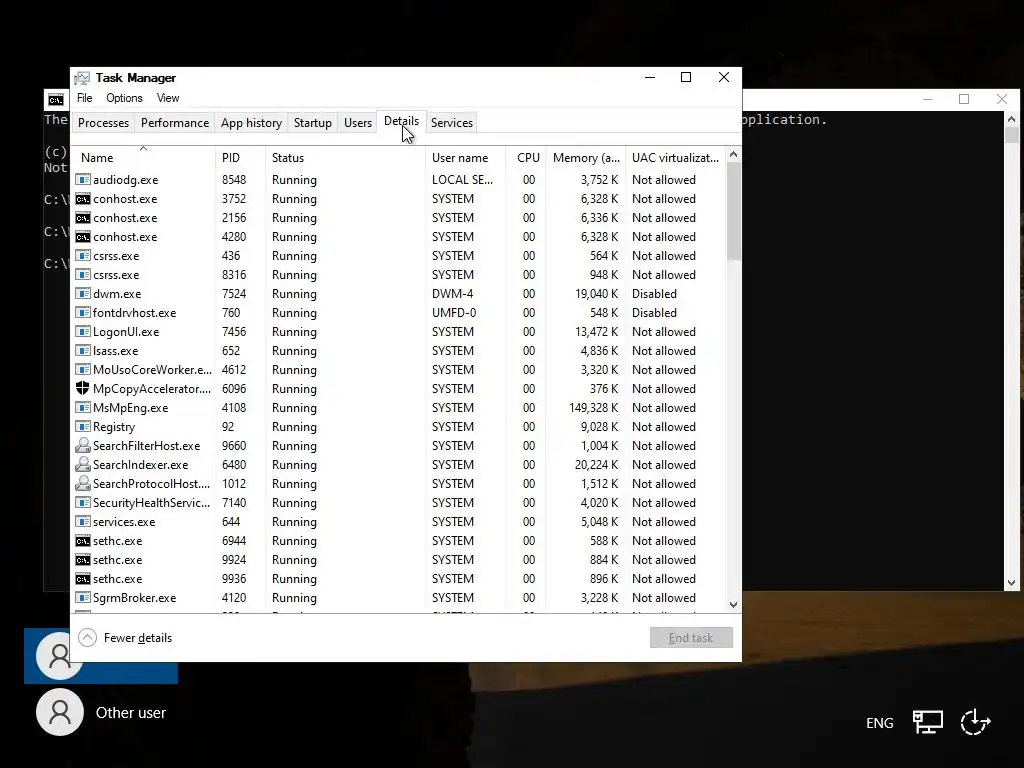
Task: Click the SecurityHealthService icon
Action: pos(82,503)
